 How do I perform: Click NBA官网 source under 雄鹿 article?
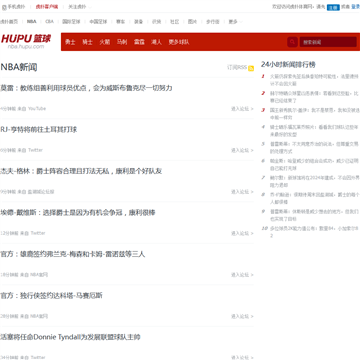pos(39,275)
